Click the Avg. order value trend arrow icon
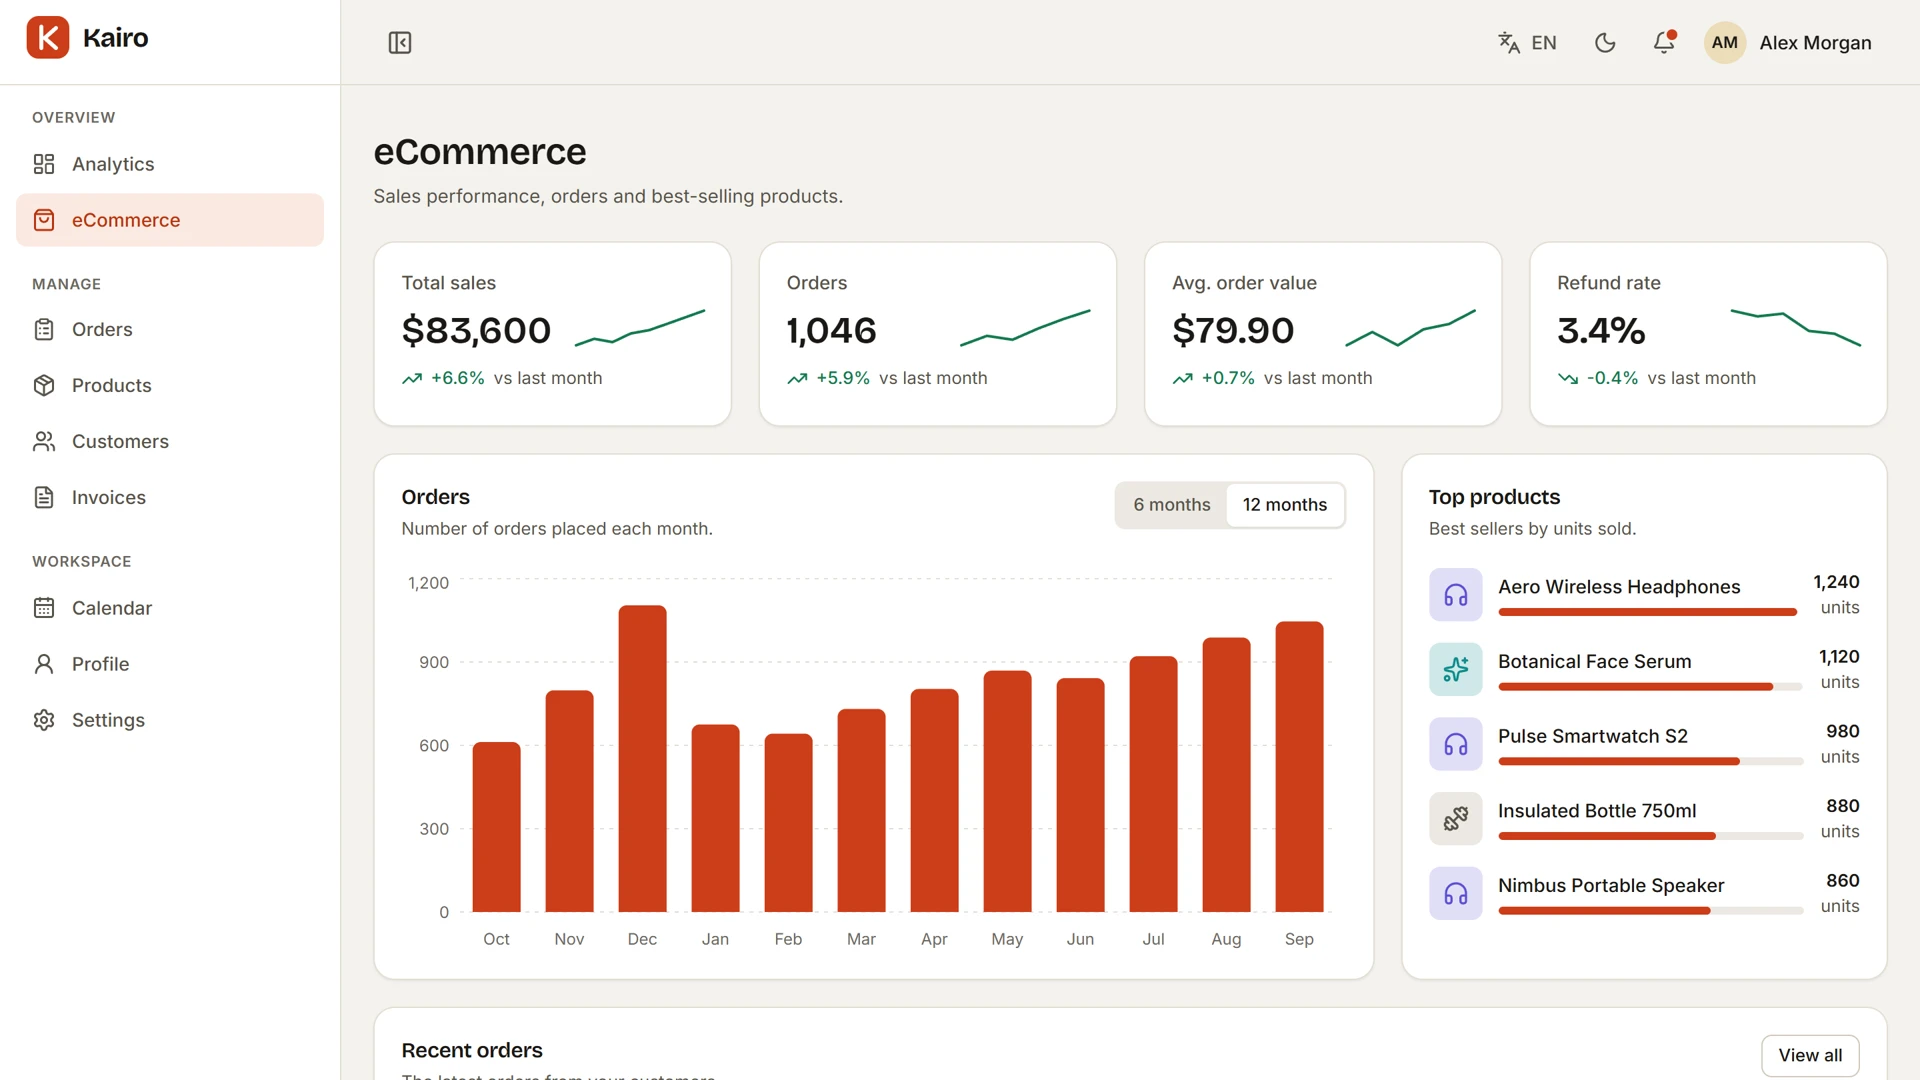Image resolution: width=1920 pixels, height=1080 pixels. [1182, 379]
